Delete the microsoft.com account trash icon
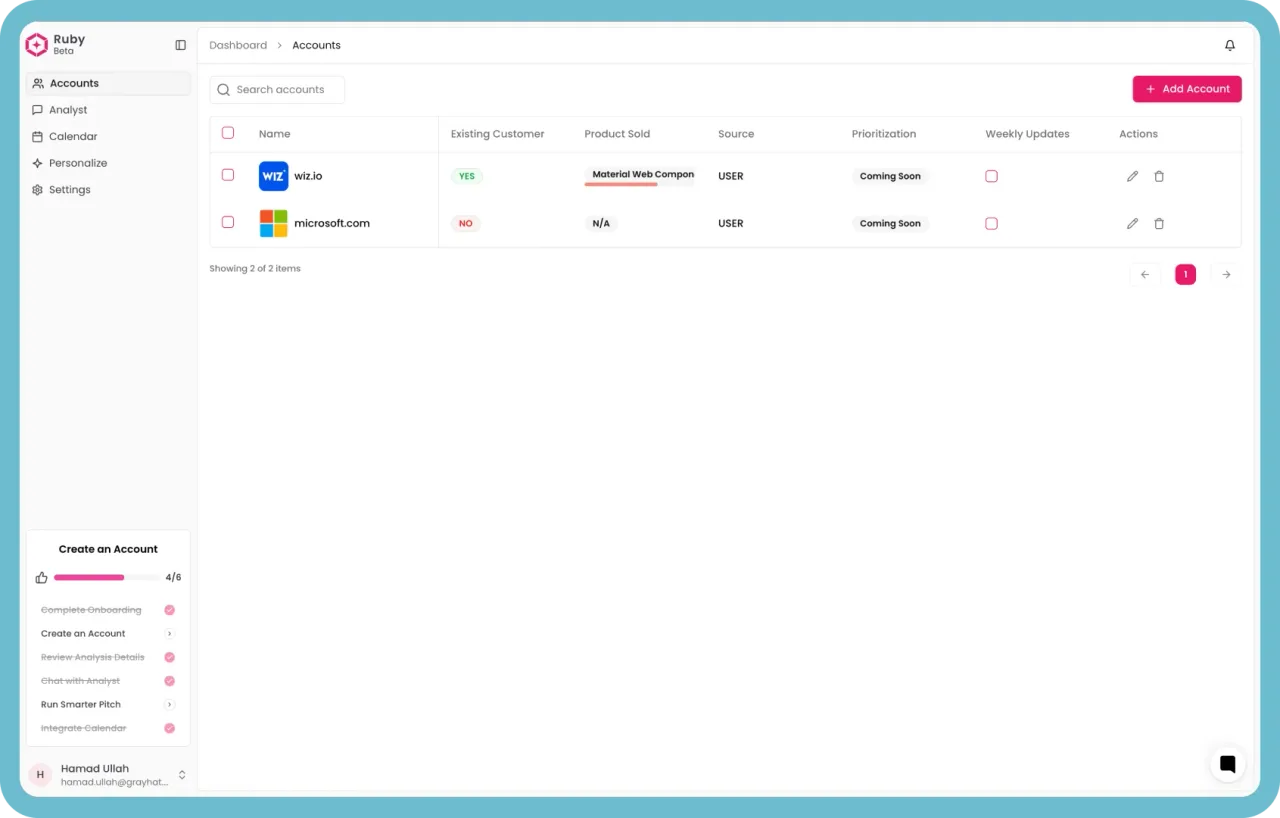The width and height of the screenshot is (1280, 818). [x=1159, y=224]
